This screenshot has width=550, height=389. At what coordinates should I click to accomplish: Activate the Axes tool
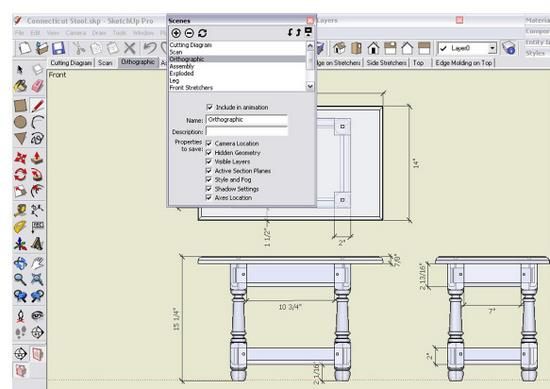[x=20, y=243]
